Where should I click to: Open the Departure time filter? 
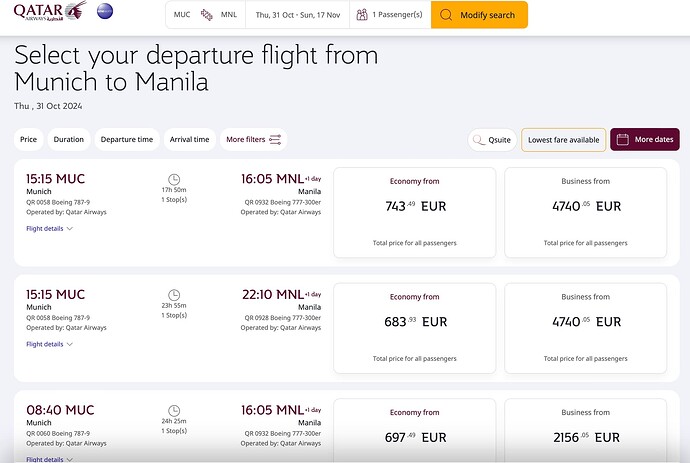(127, 140)
